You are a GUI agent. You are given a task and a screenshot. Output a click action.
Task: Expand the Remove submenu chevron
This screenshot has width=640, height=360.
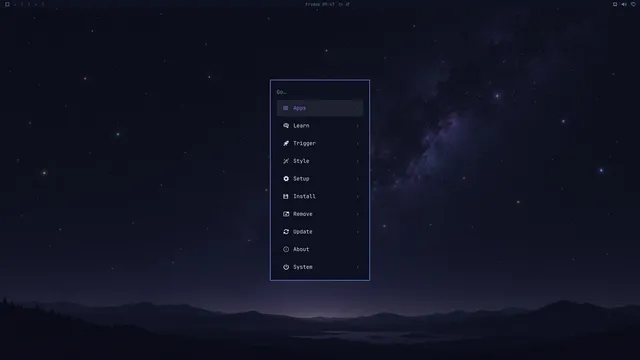358,214
